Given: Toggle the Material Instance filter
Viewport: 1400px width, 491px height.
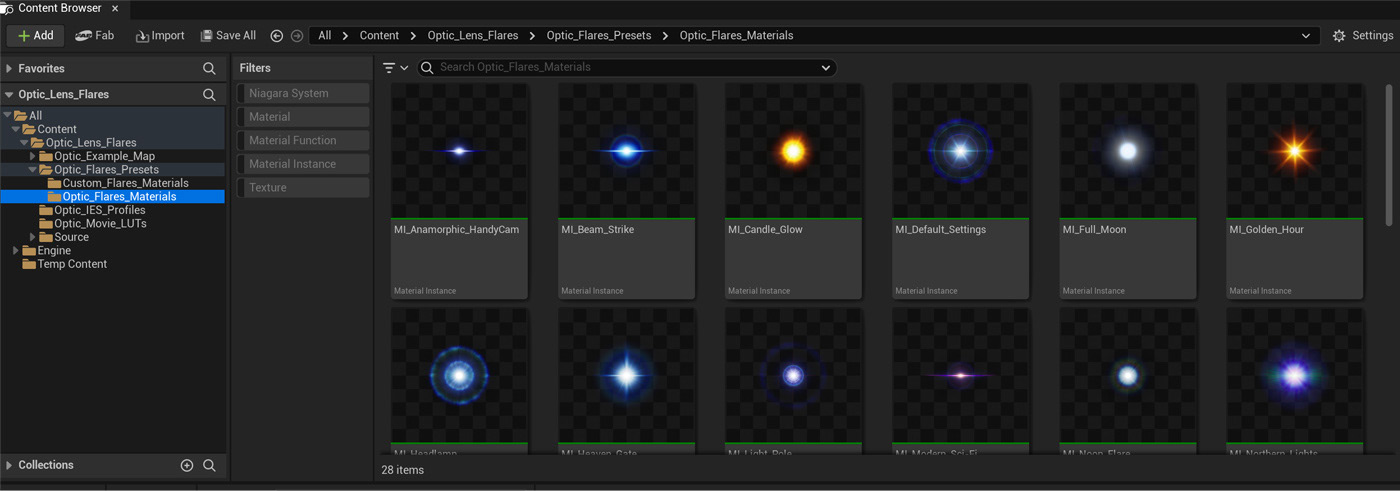Looking at the screenshot, I should tap(303, 164).
